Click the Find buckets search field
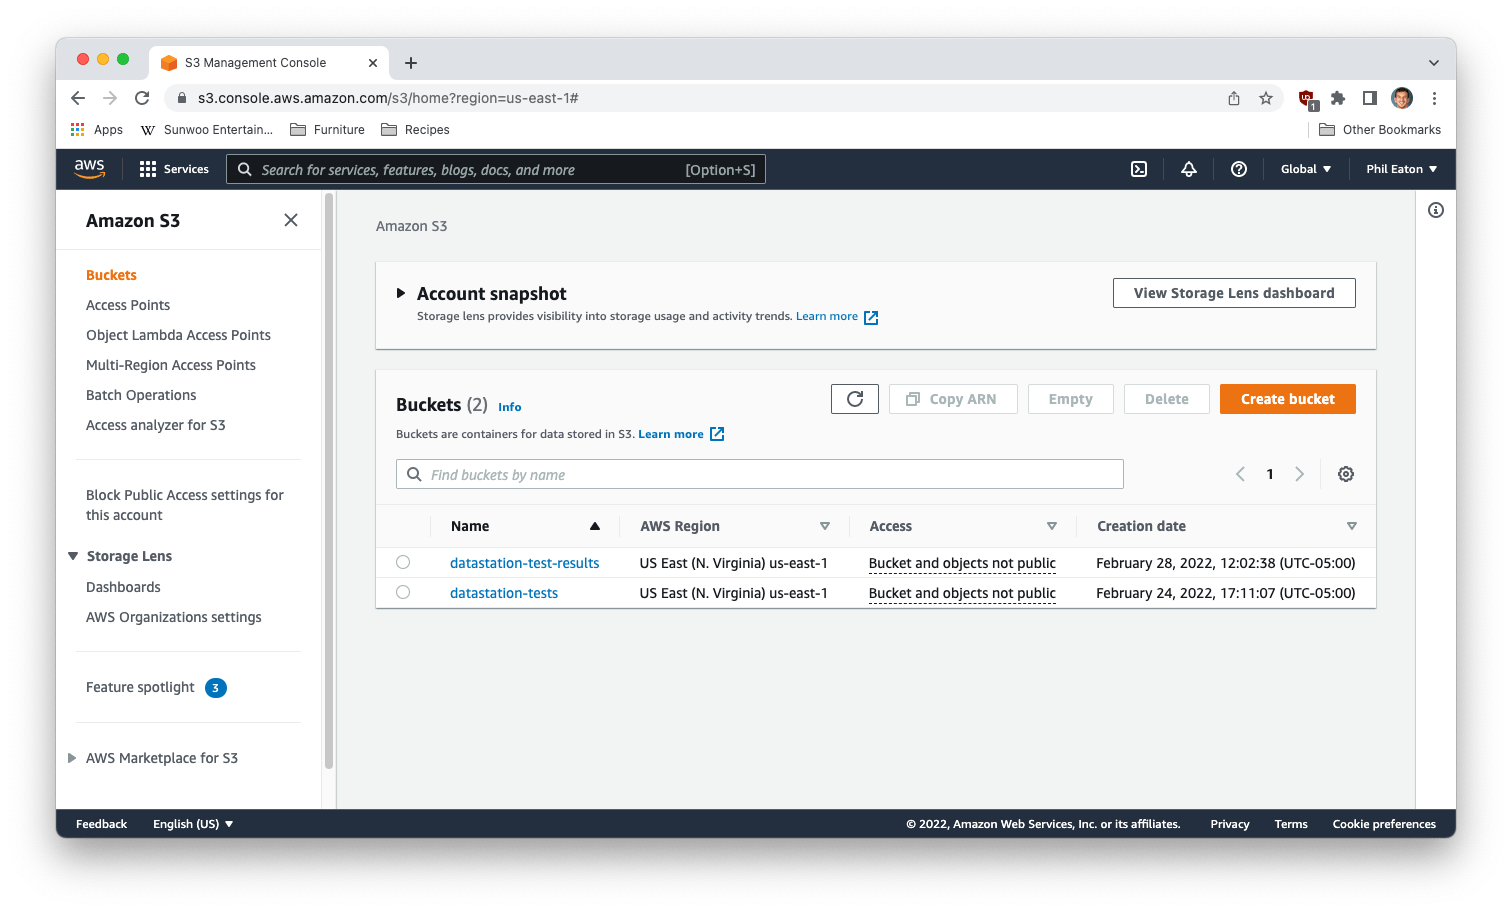Image resolution: width=1512 pixels, height=912 pixels. pyautogui.click(x=760, y=474)
